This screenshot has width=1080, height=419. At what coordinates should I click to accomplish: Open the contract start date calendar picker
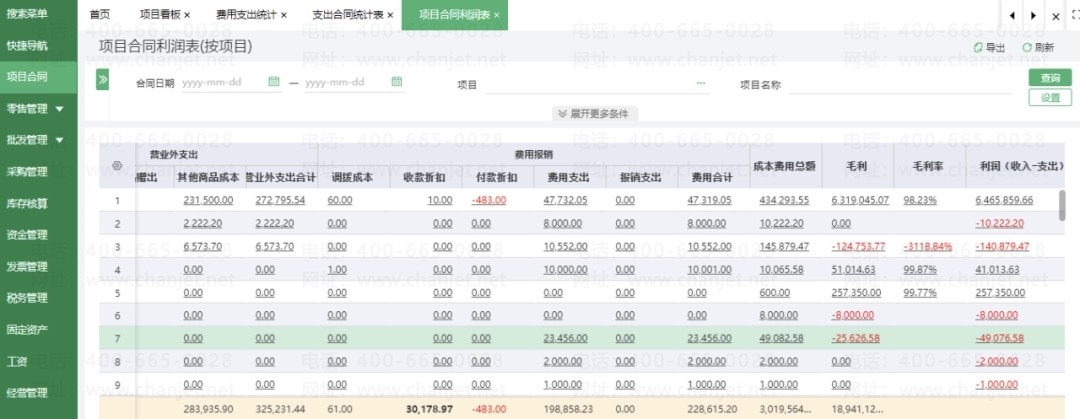tap(274, 82)
